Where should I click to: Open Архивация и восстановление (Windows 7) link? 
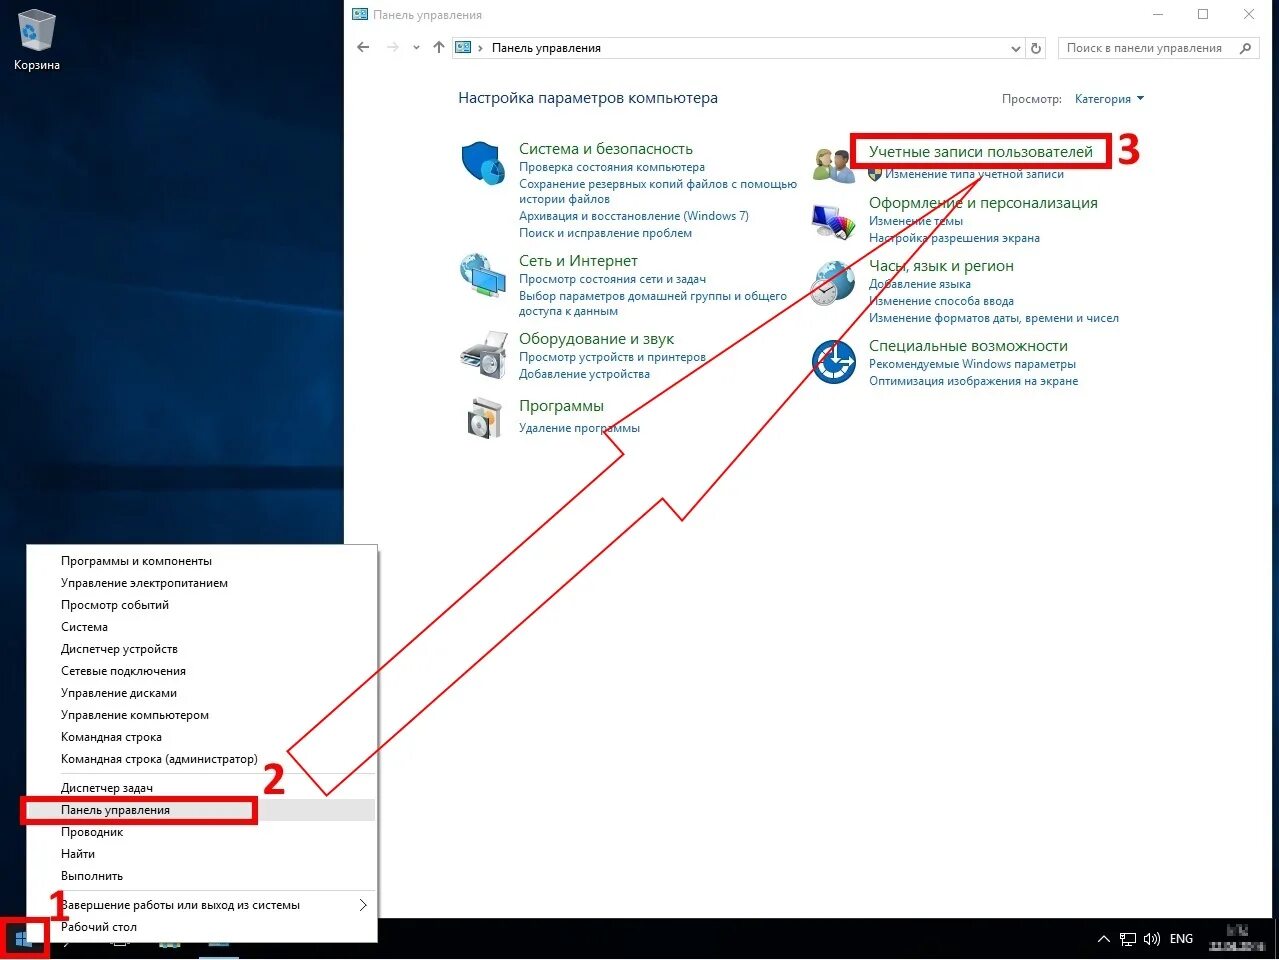pos(633,216)
